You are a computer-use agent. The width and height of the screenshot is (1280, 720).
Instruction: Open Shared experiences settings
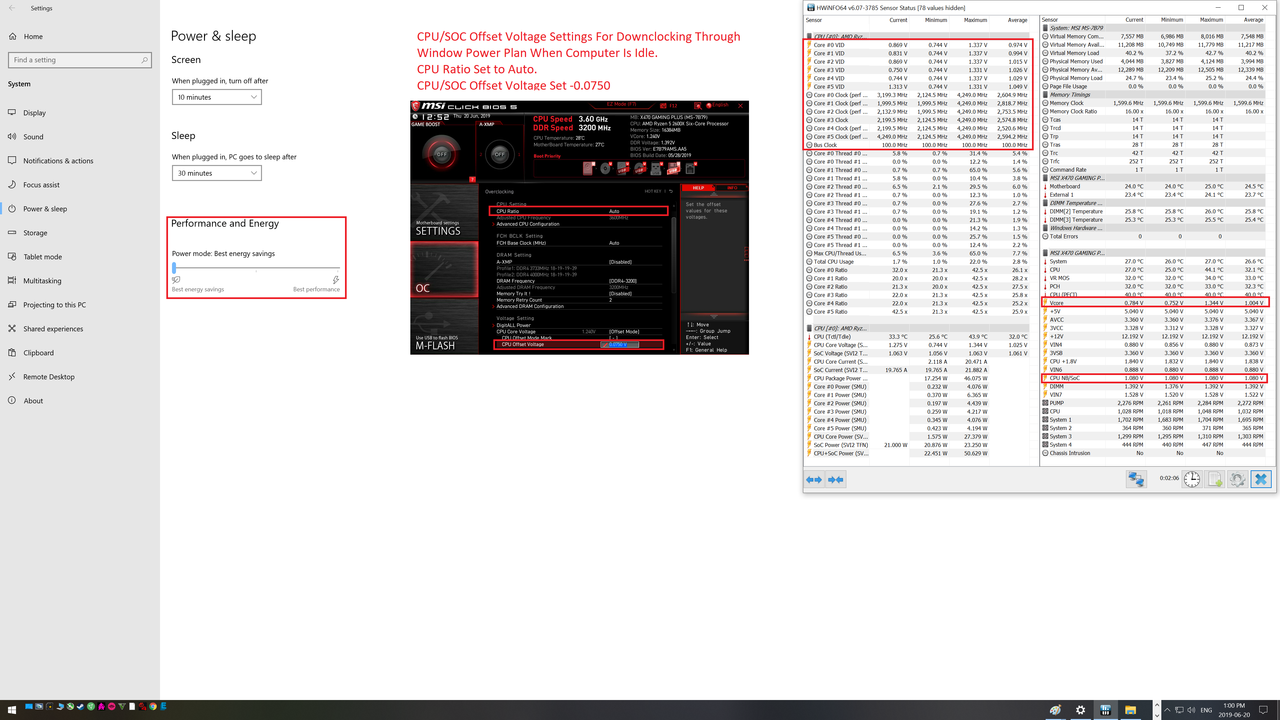tap(53, 329)
